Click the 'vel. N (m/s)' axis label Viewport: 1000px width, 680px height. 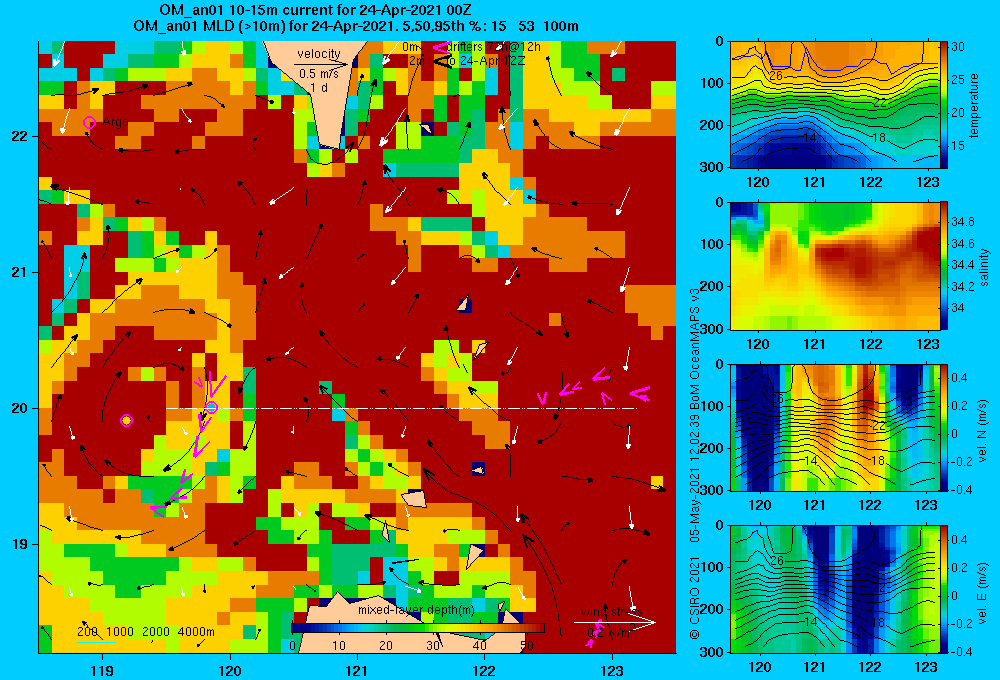(983, 431)
